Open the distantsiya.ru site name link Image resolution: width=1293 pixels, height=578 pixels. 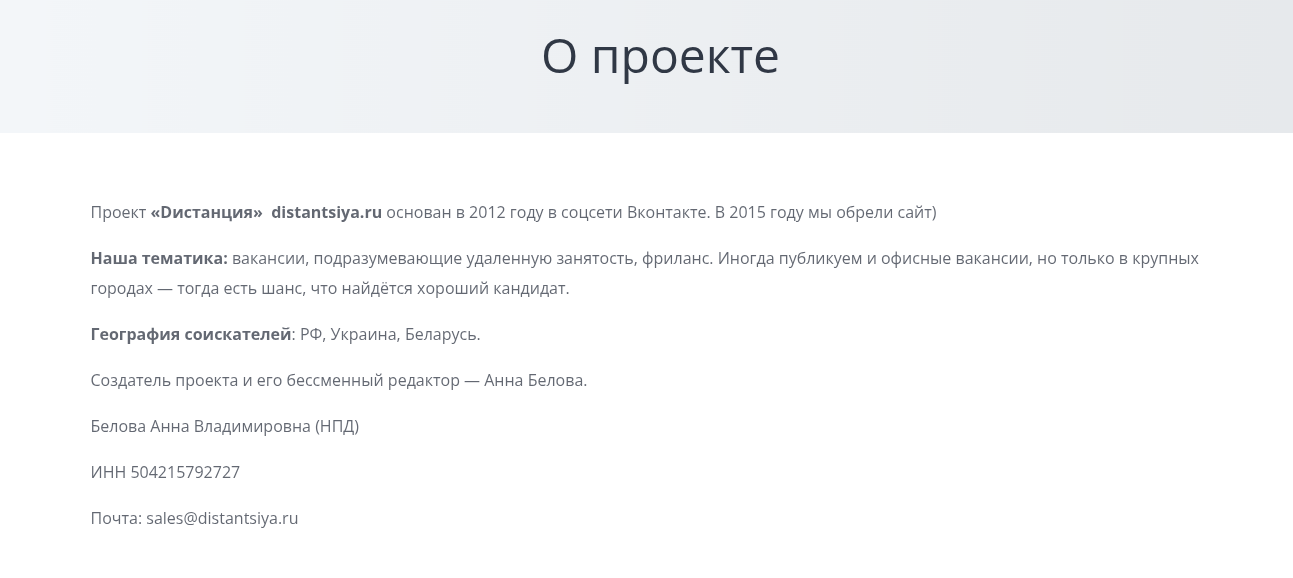click(326, 212)
